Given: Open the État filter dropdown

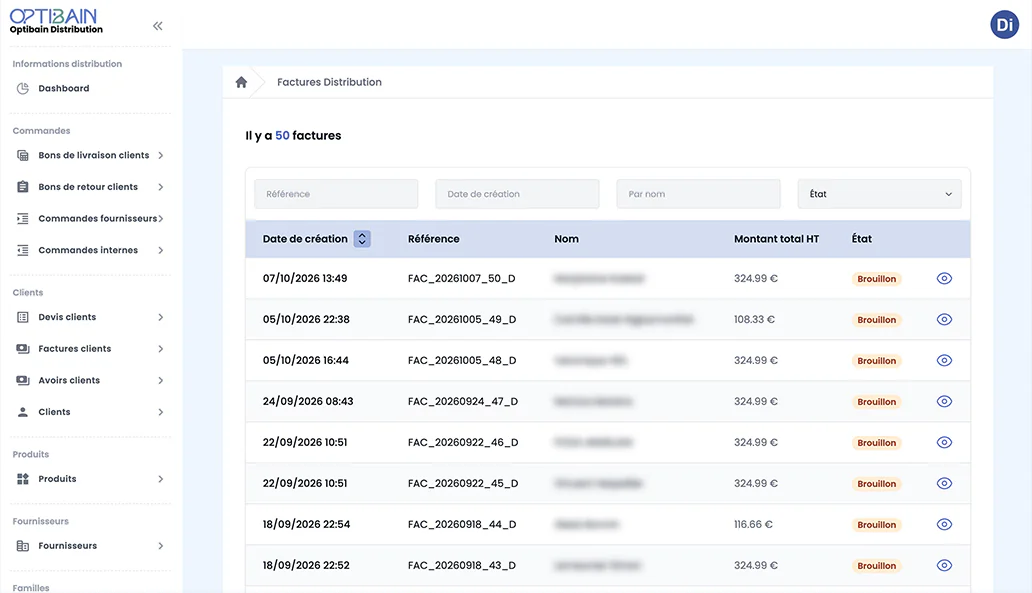Looking at the screenshot, I should (x=879, y=194).
